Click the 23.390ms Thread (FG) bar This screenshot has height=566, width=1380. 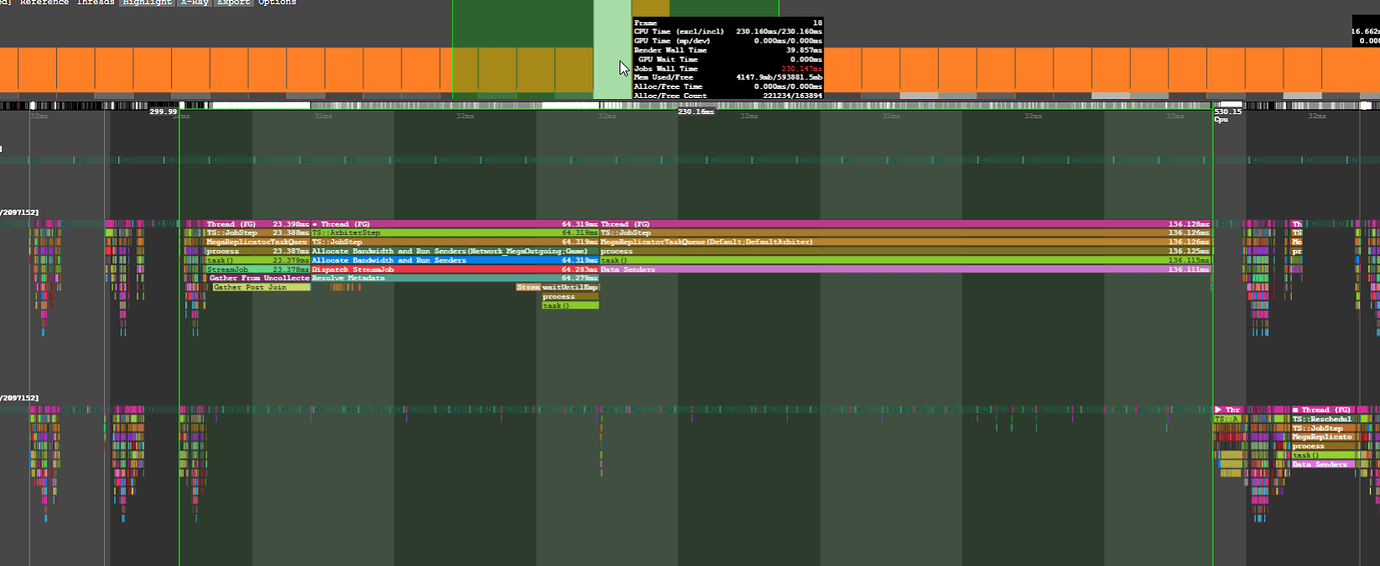click(257, 224)
